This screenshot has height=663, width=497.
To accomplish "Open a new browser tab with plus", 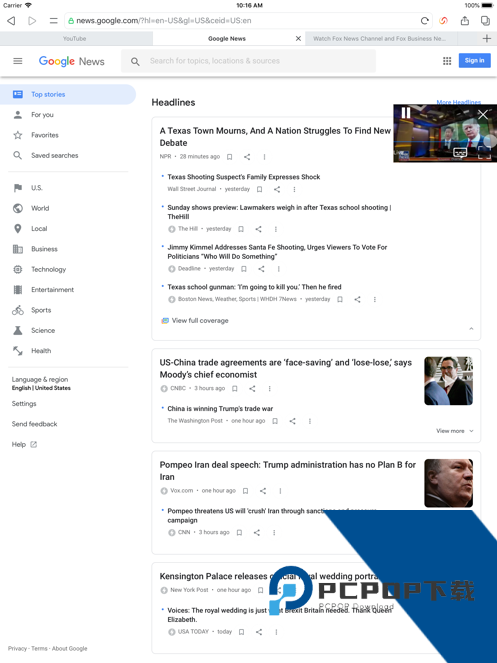I will (486, 38).
